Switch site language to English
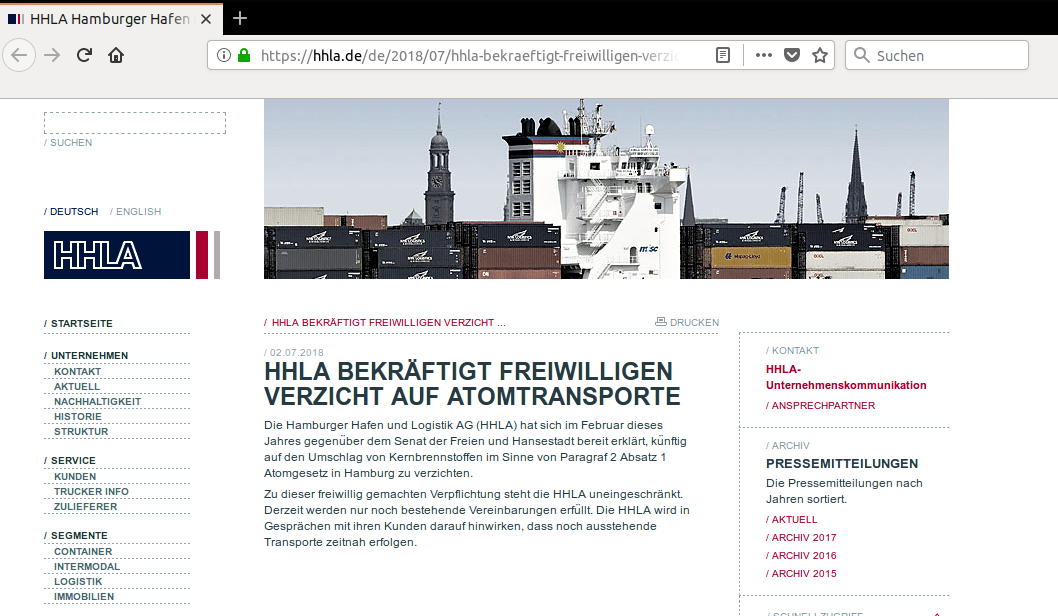 coord(138,212)
